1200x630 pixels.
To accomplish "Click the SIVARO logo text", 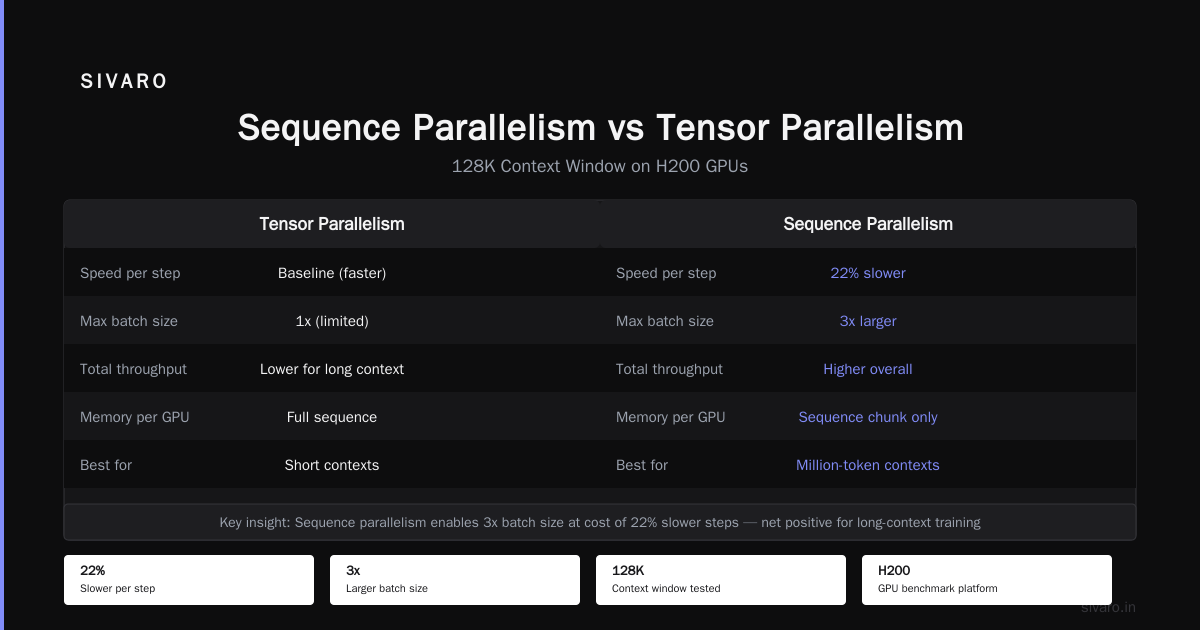I will [124, 82].
